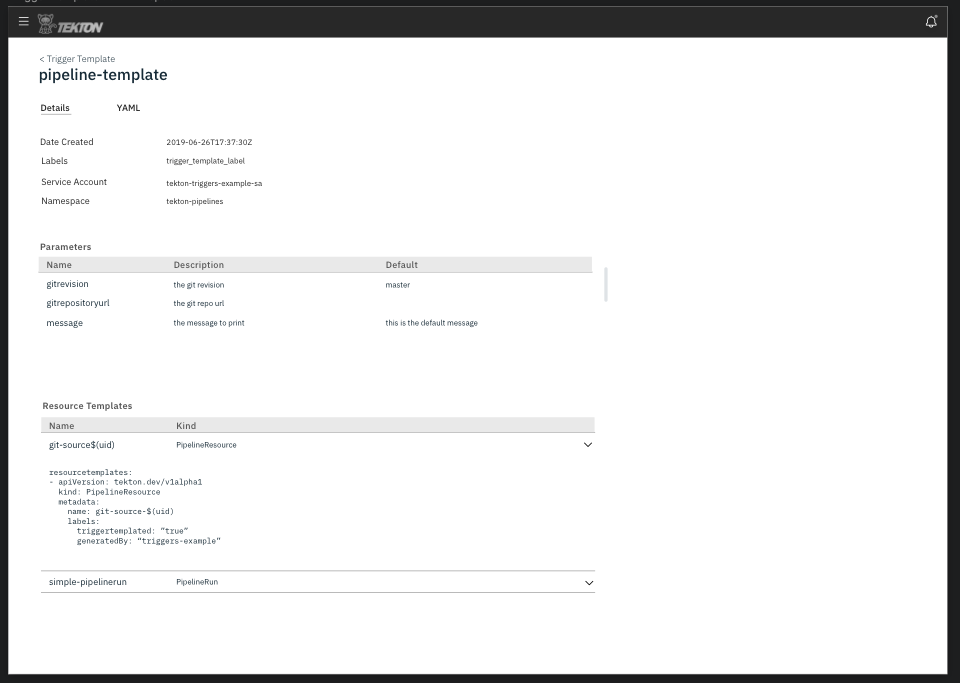Click the Parameters section heading
960x683 pixels.
tap(66, 247)
